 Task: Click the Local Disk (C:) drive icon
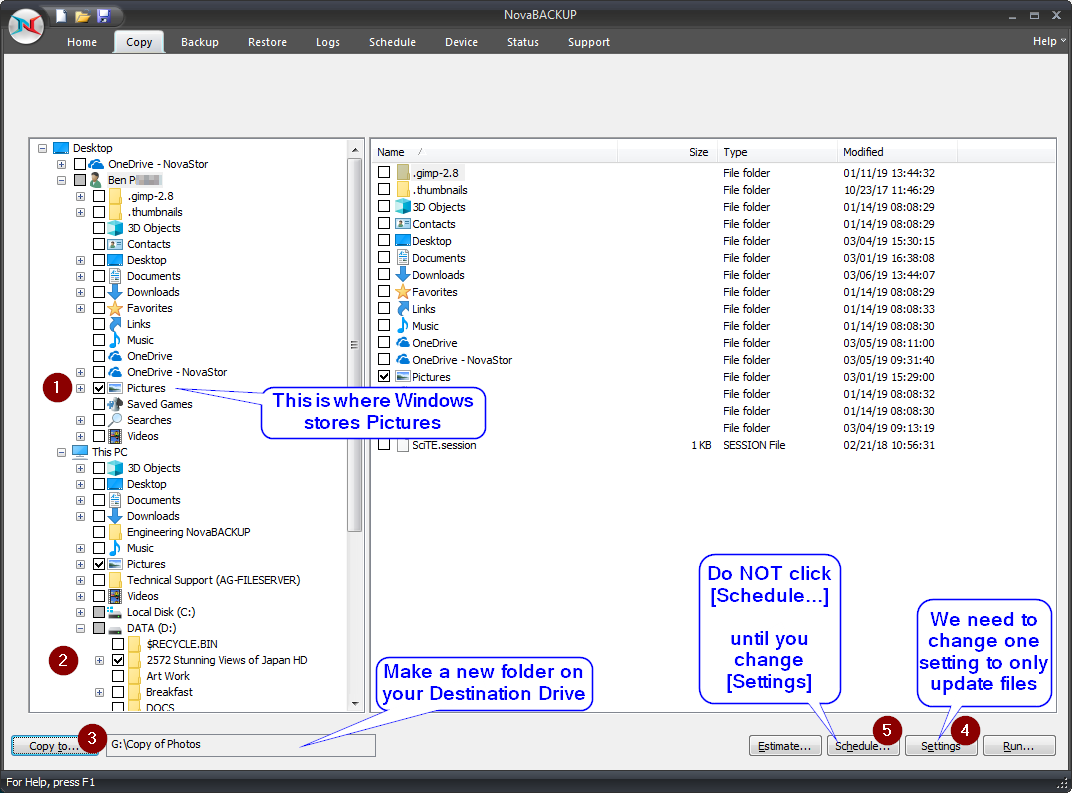[x=116, y=612]
